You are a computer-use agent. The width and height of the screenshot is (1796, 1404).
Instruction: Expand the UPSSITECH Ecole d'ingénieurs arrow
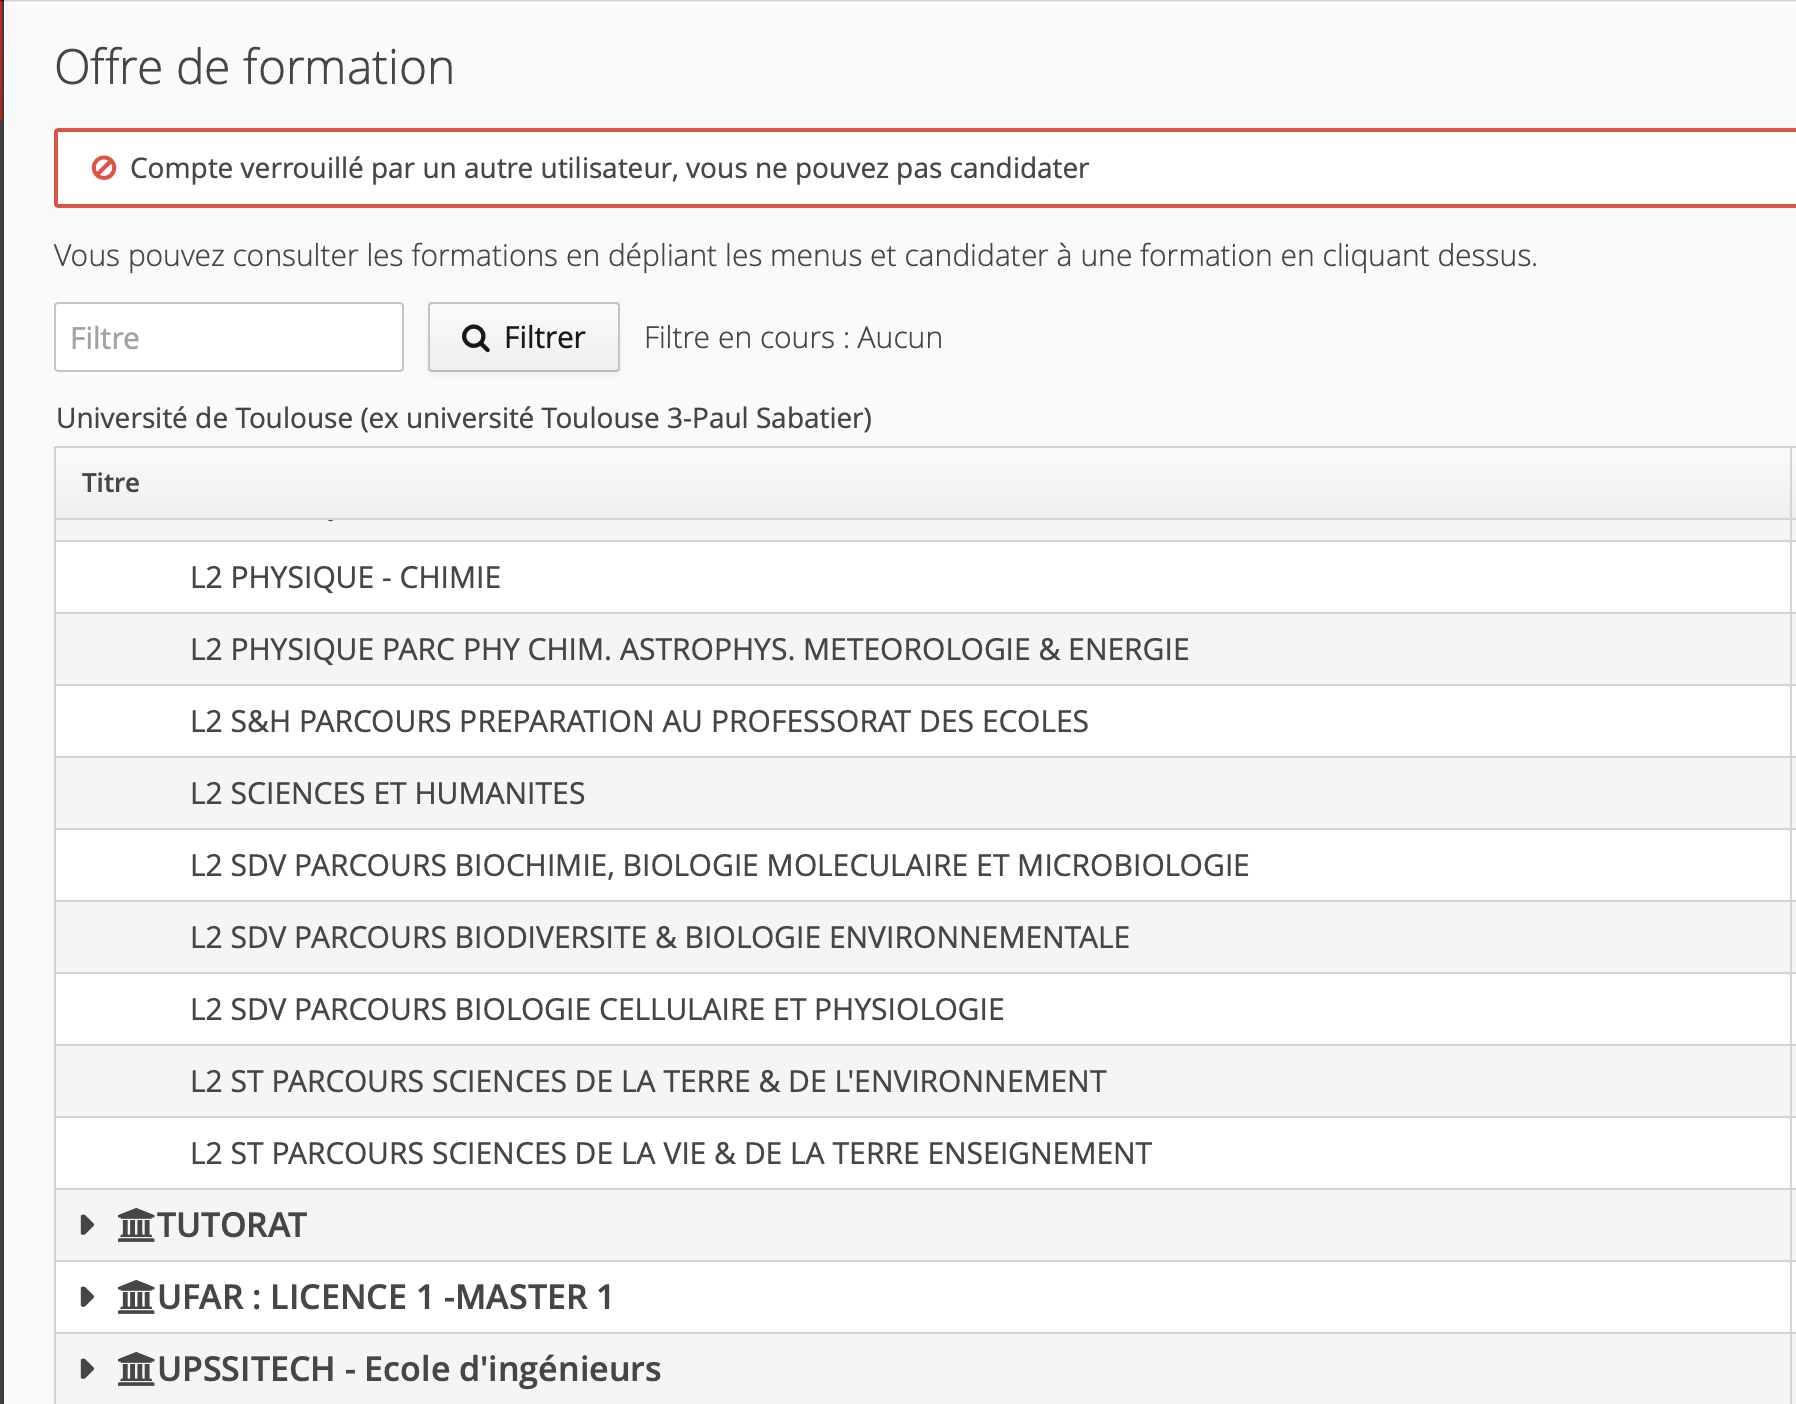click(87, 1369)
